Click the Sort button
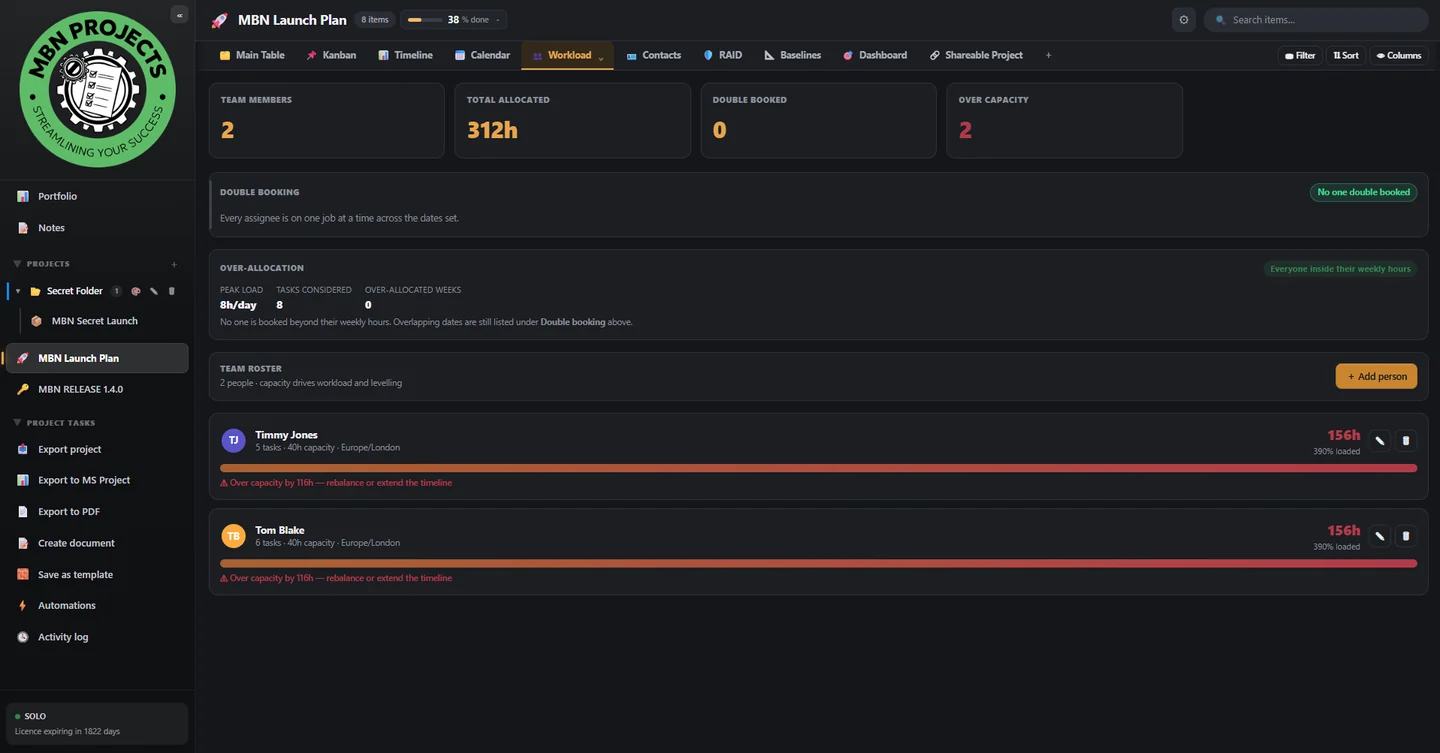 [x=1346, y=55]
